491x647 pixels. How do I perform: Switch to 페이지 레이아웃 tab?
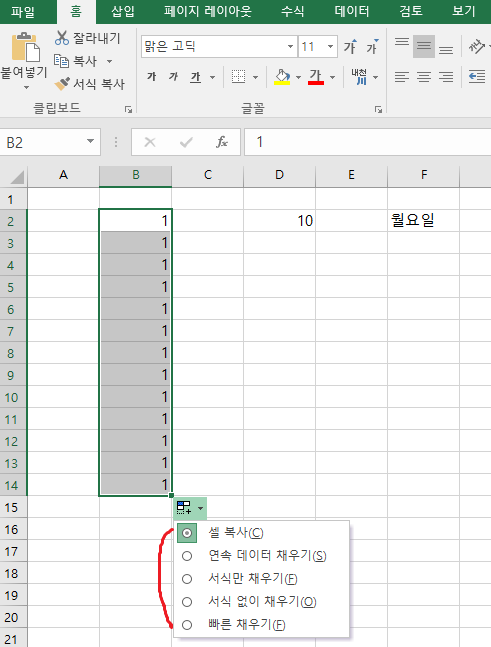(208, 11)
